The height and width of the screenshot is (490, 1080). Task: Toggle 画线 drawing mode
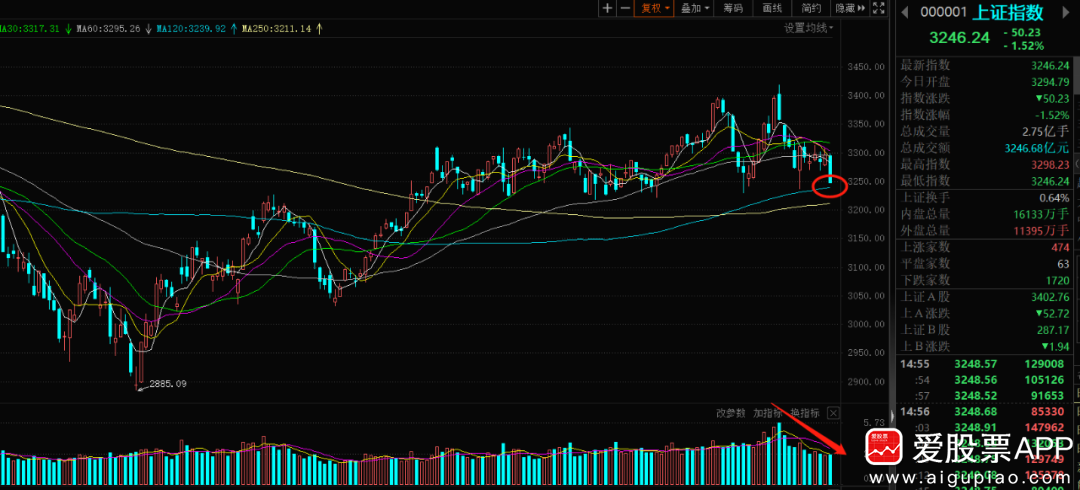[772, 8]
